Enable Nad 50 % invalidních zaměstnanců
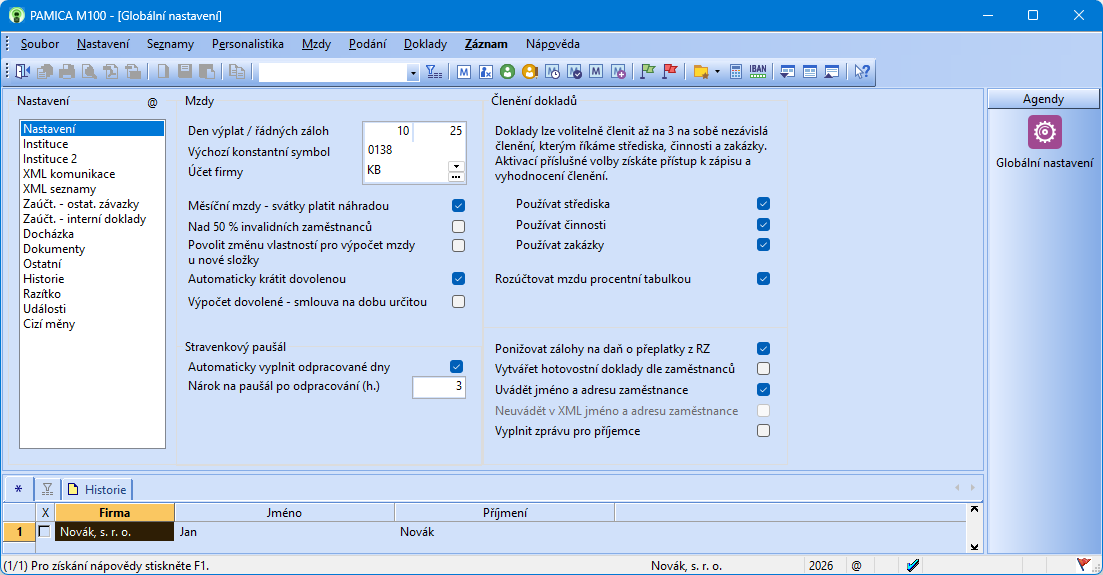The image size is (1103, 575). coord(458,227)
